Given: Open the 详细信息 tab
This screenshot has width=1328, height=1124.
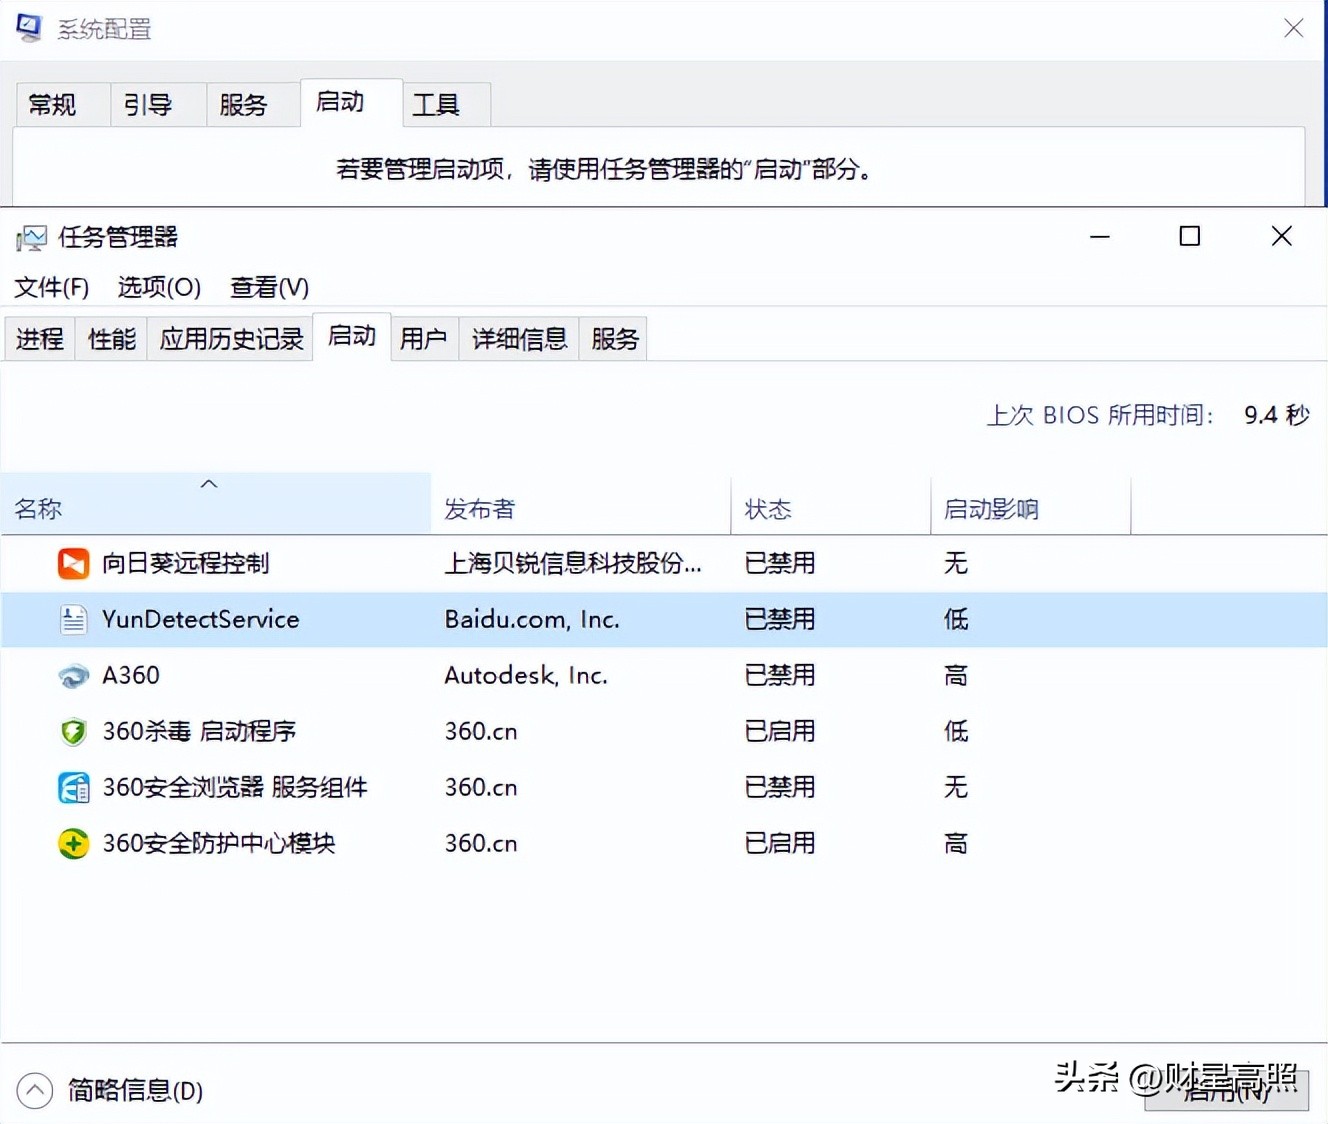Looking at the screenshot, I should 519,339.
